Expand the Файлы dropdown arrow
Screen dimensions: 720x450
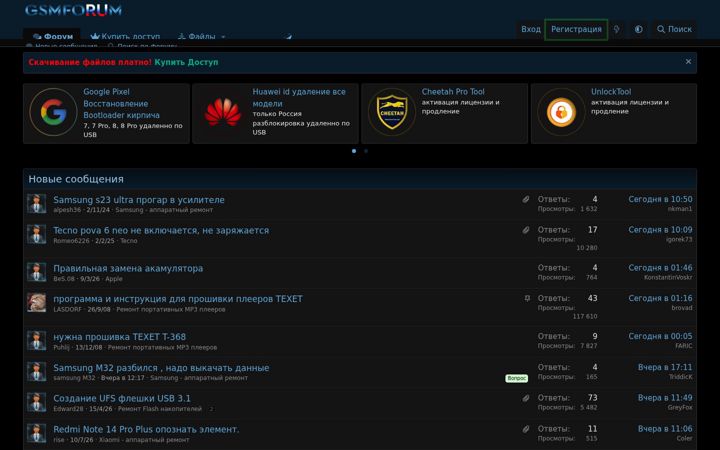coord(223,37)
